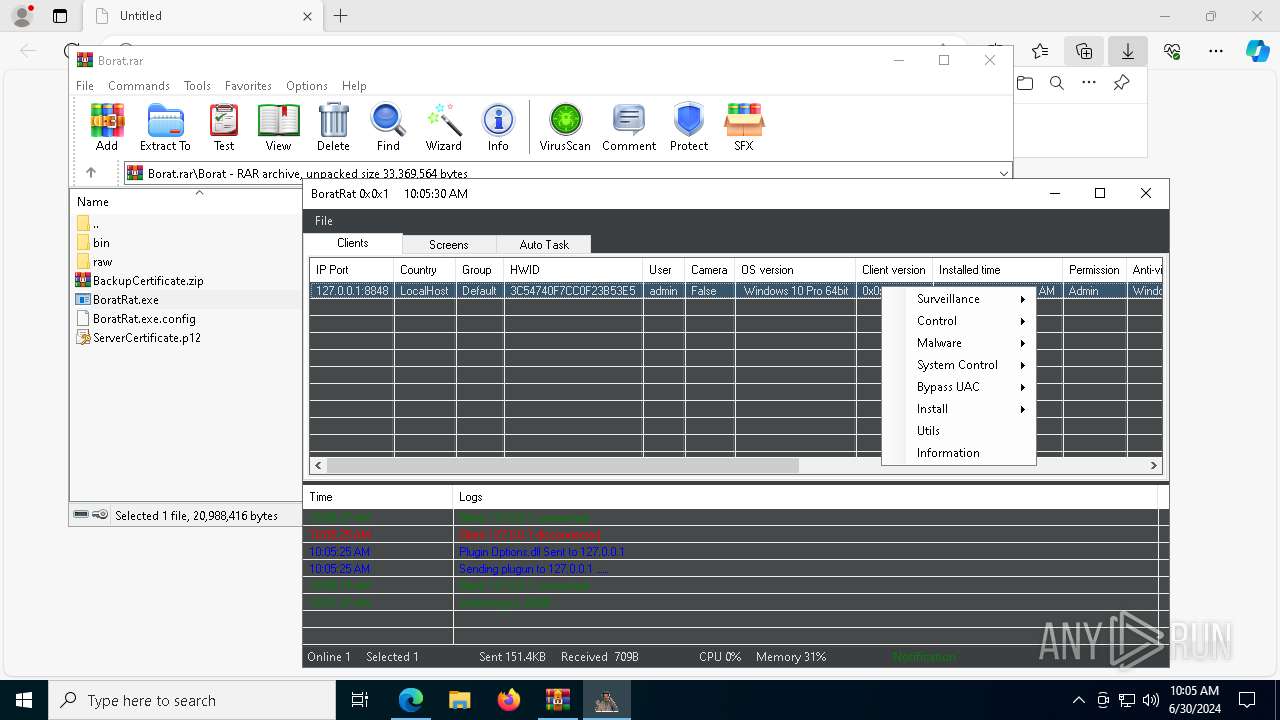Open the Options menu in WinRAR
Screen dimensions: 1280x720
[x=307, y=86]
